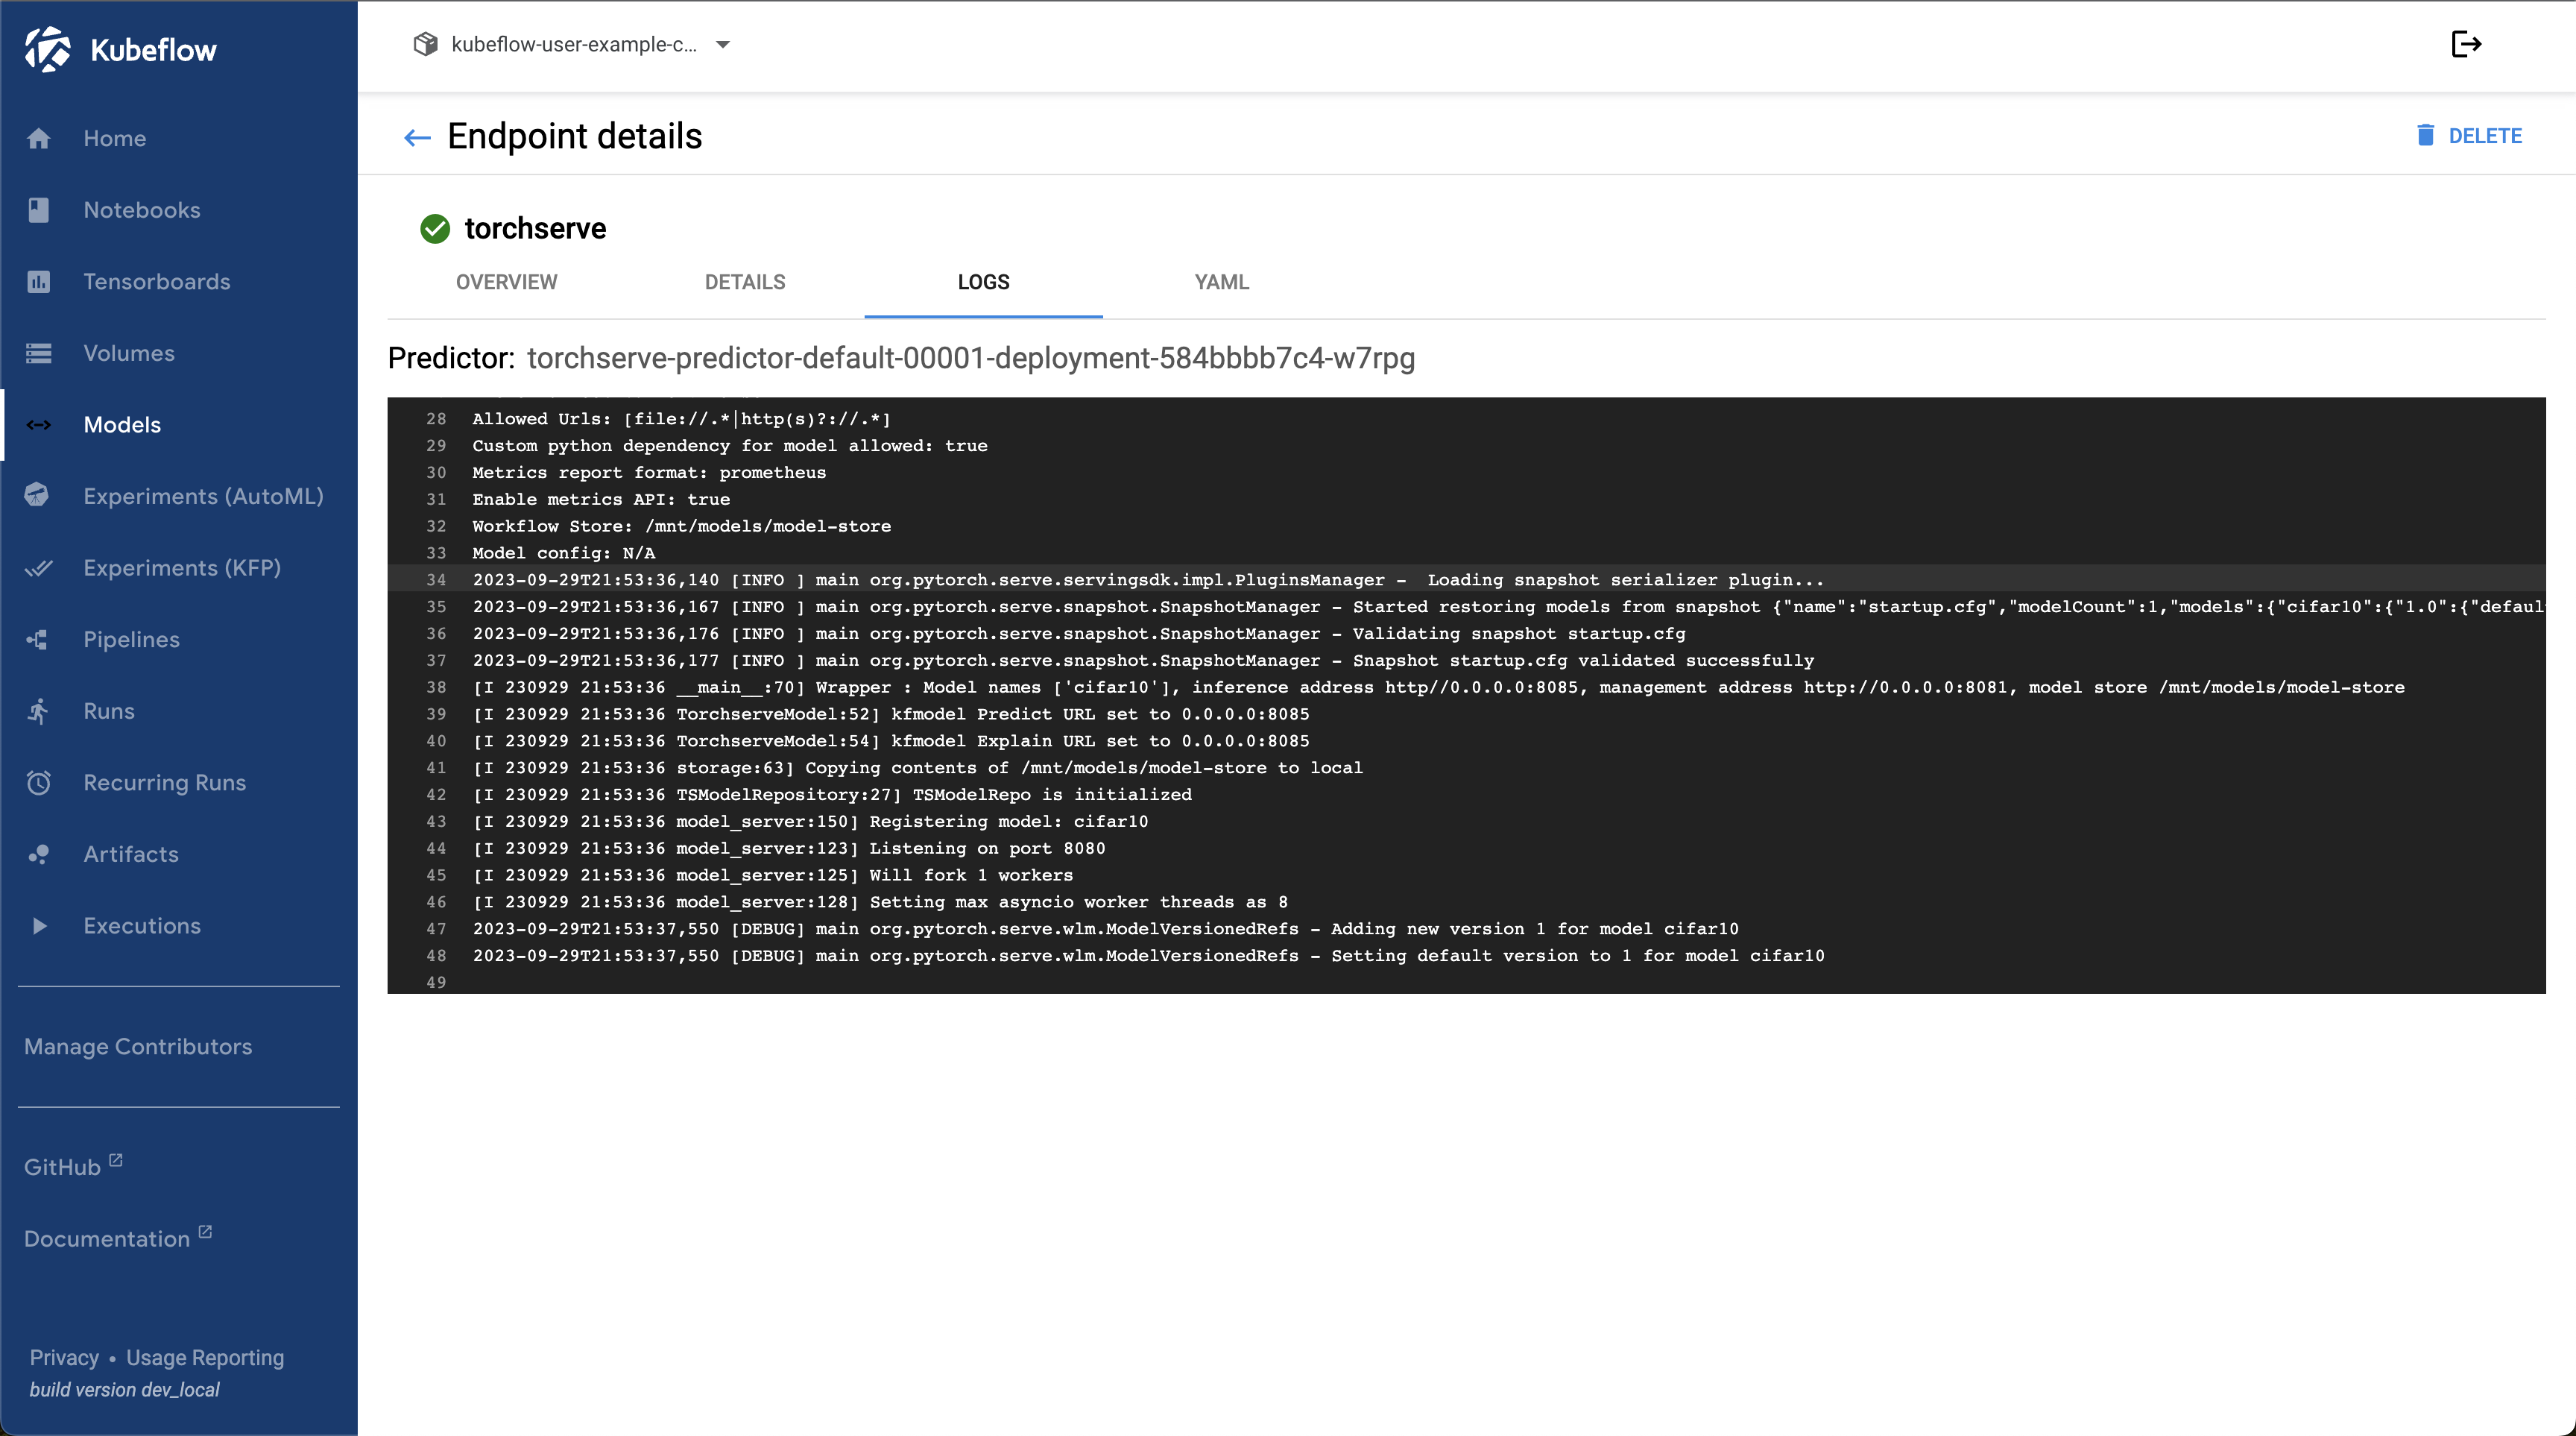Click the logout icon at top right
The height and width of the screenshot is (1436, 2576).
(x=2465, y=44)
